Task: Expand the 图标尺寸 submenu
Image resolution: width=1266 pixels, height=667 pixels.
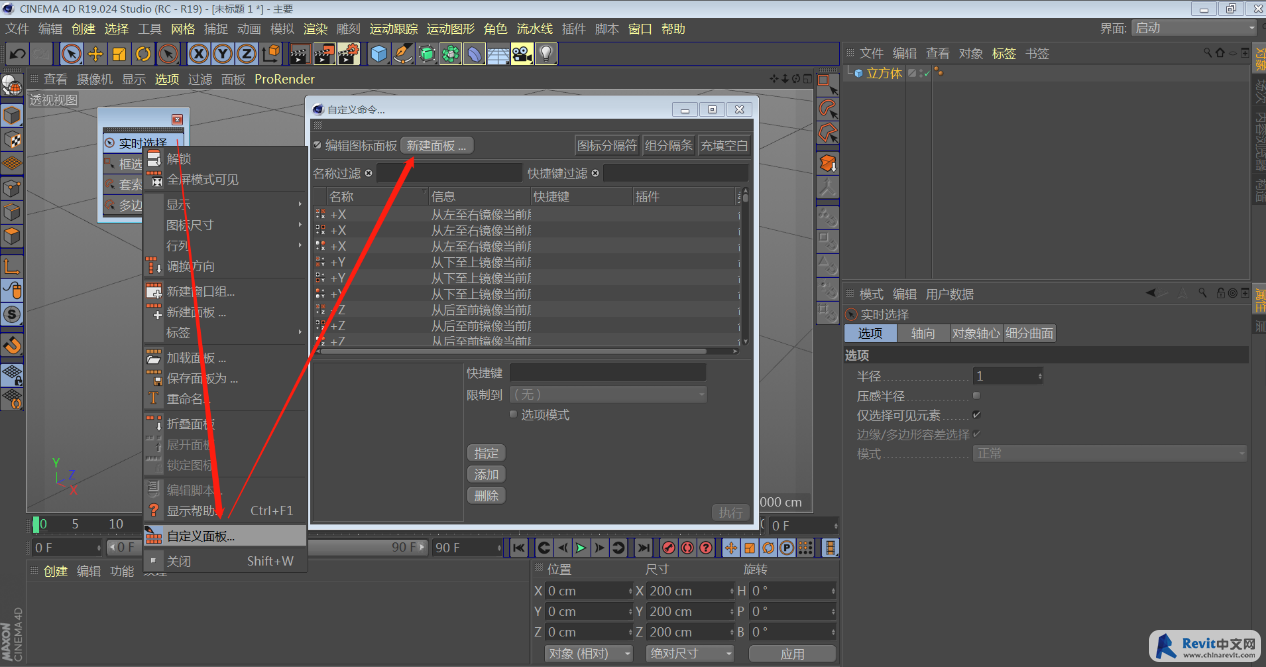Action: click(226, 225)
